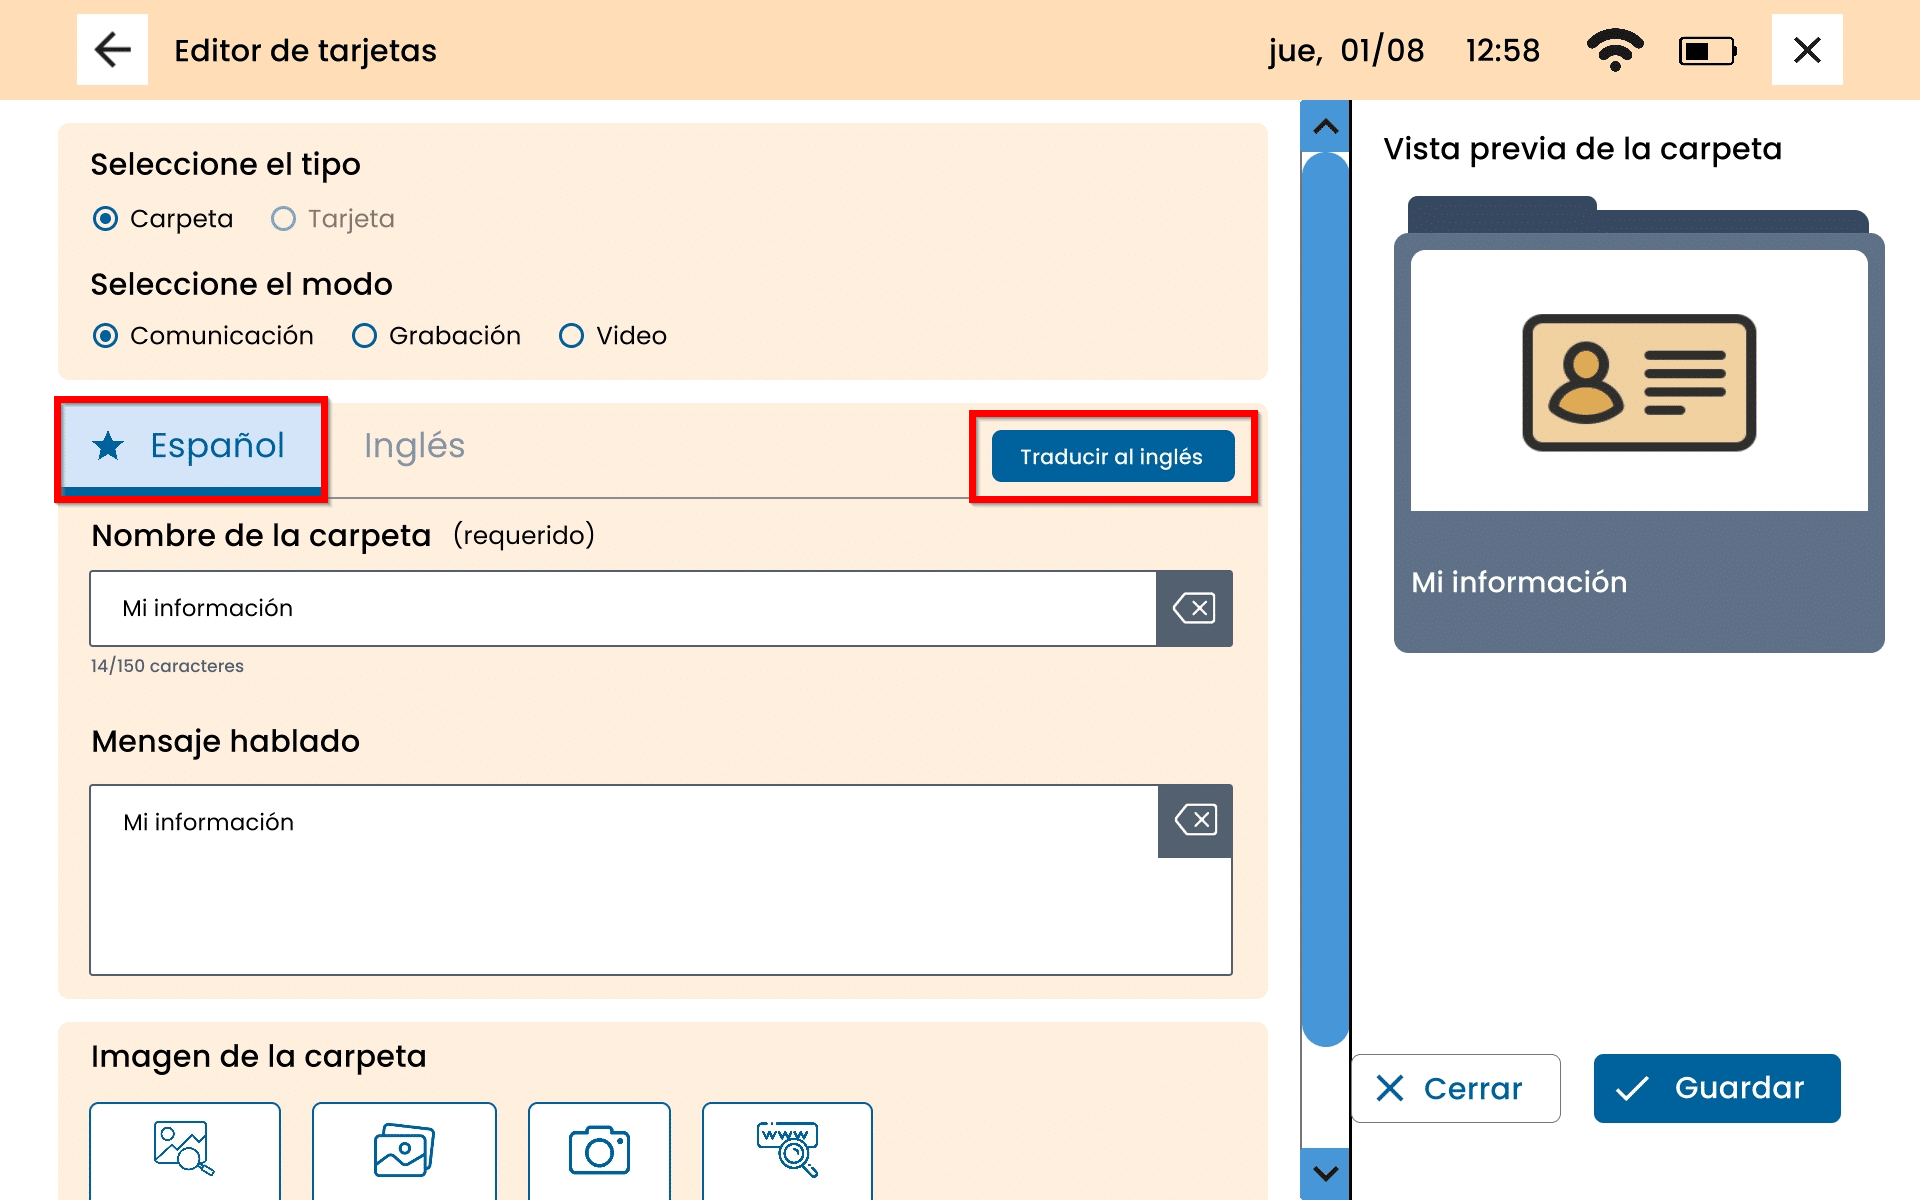The width and height of the screenshot is (1920, 1200).
Task: Save the folder with Guardar
Action: (1716, 1088)
